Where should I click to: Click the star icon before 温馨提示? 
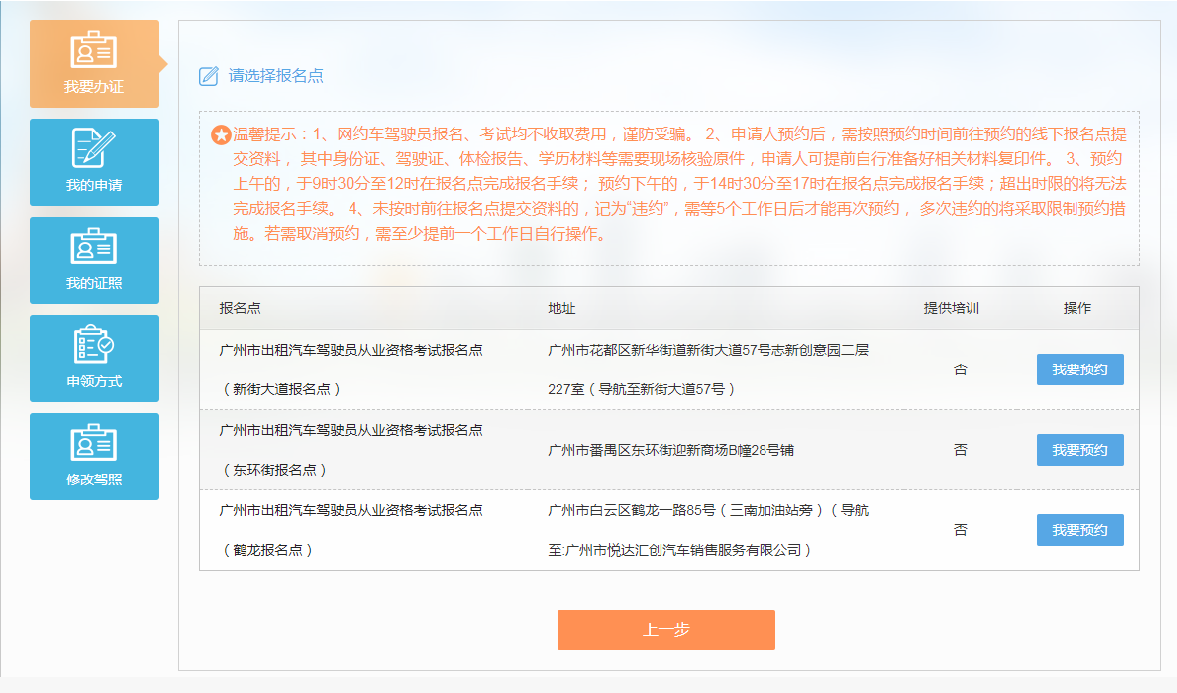tap(221, 135)
